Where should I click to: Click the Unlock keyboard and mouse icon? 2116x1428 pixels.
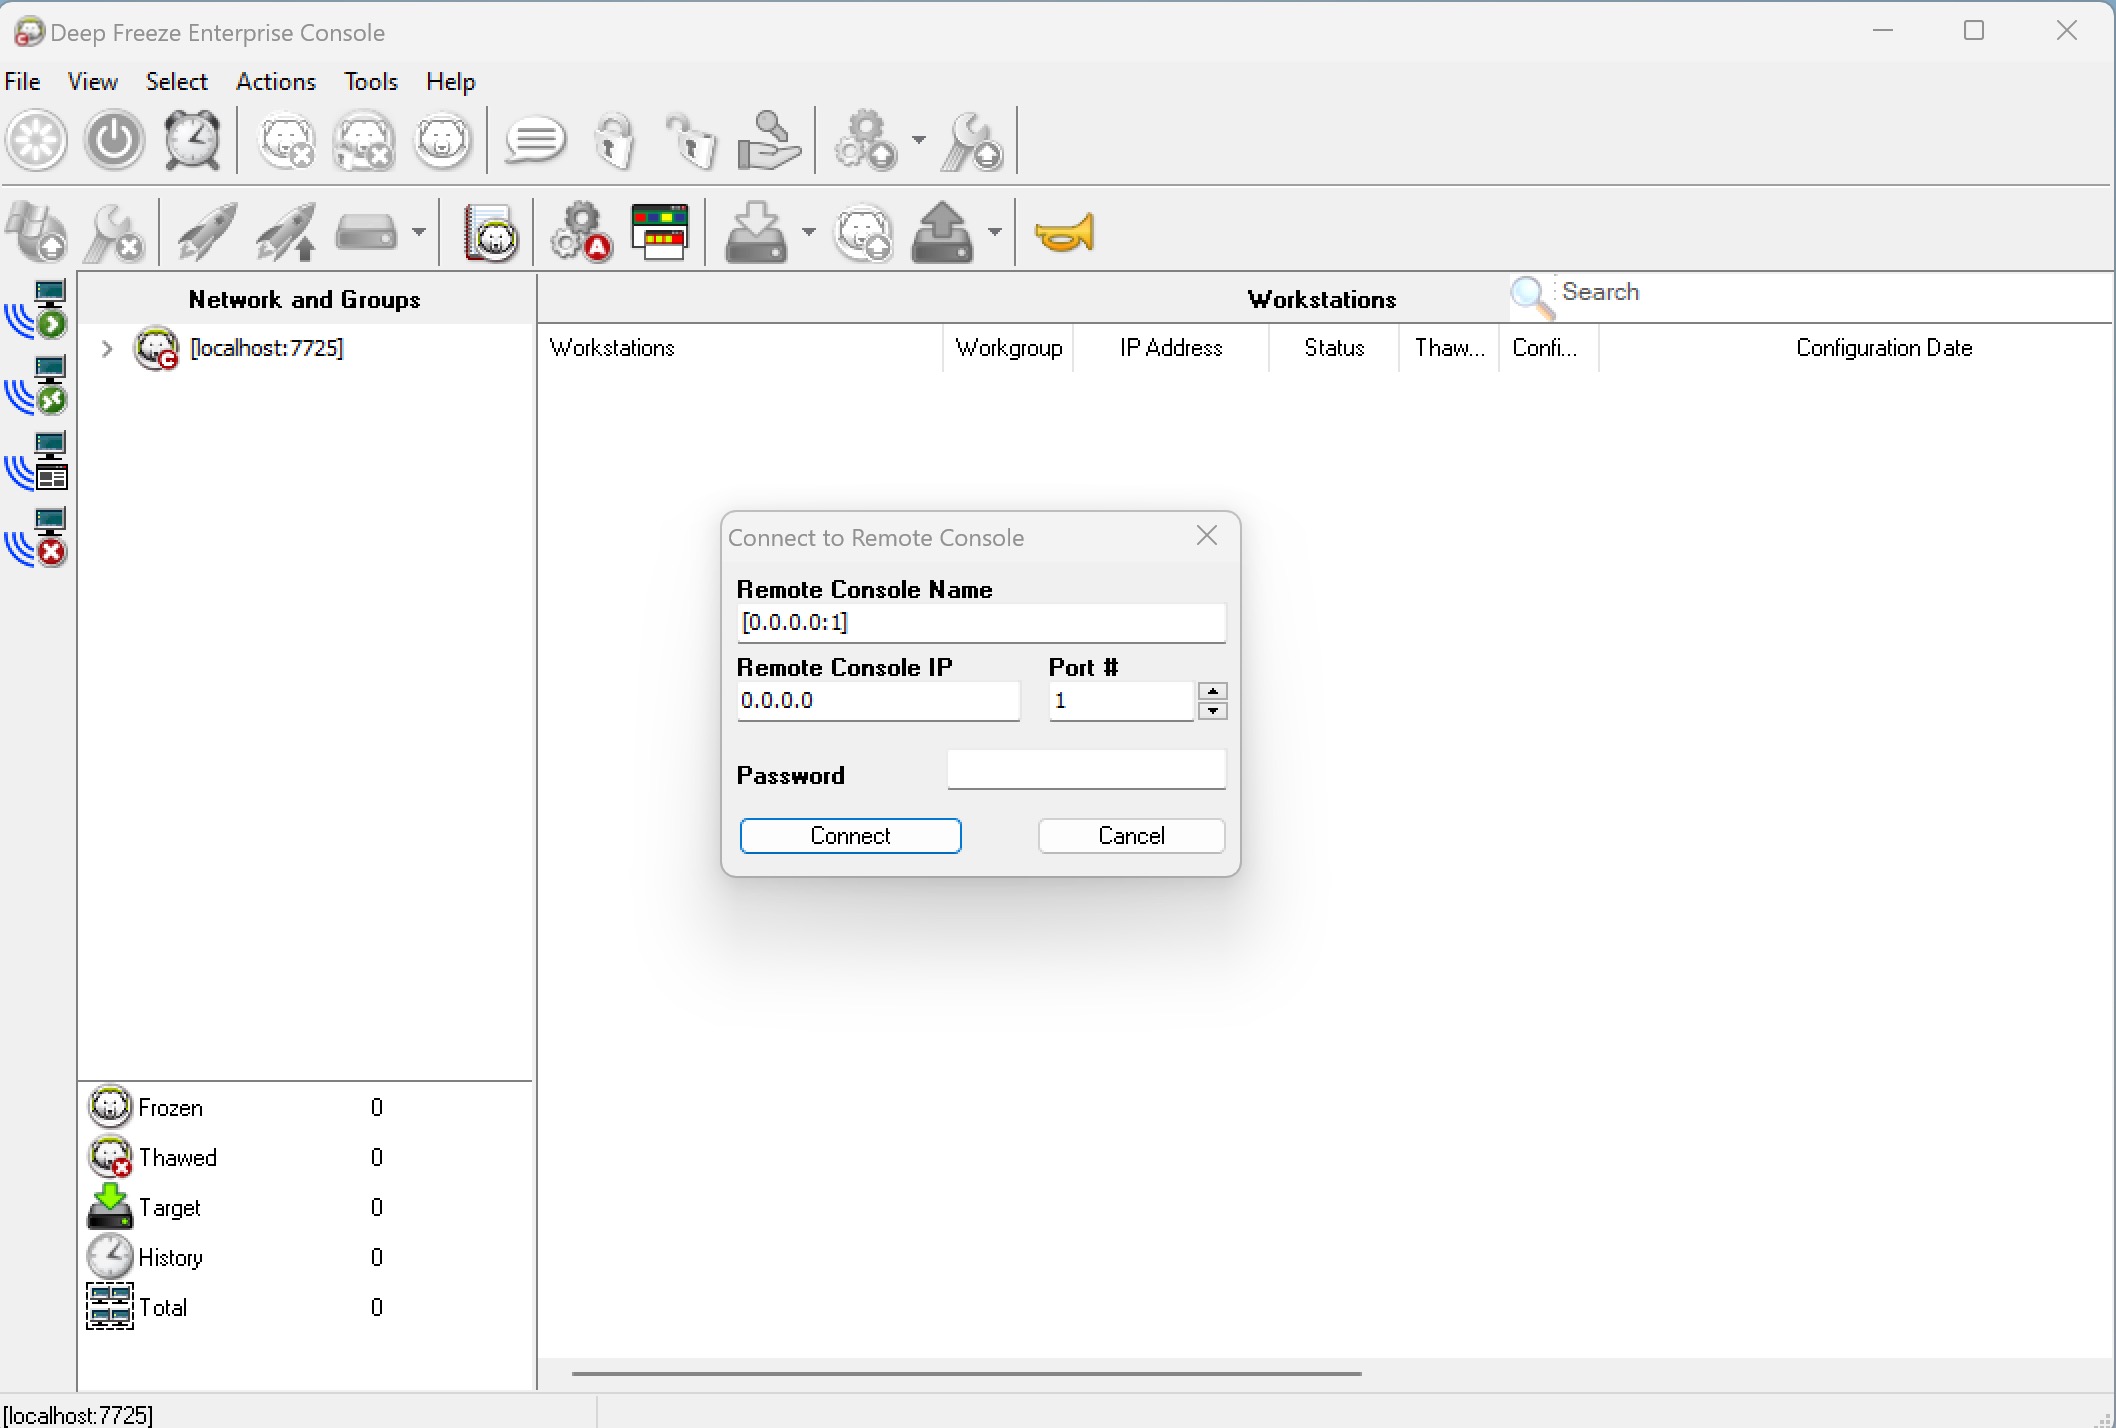[691, 140]
